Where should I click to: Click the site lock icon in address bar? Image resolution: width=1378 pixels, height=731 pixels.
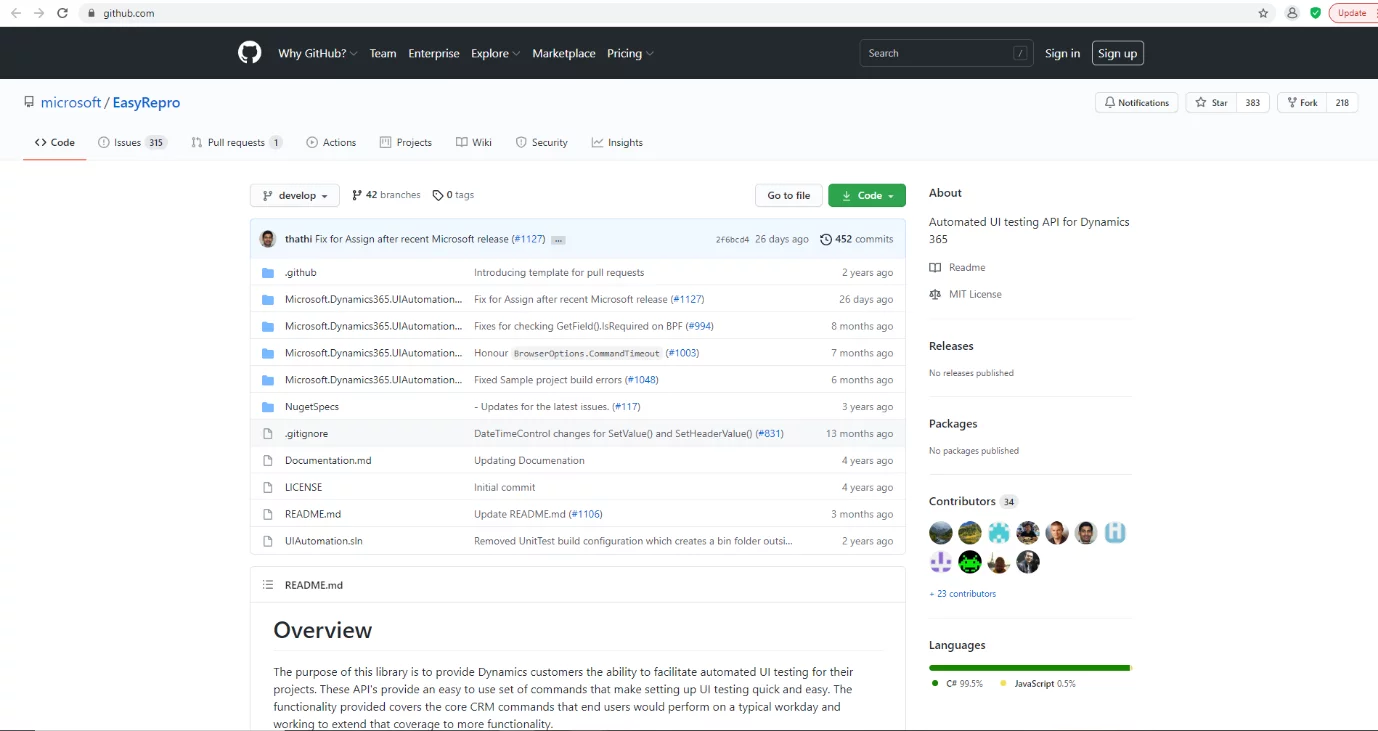click(x=91, y=14)
